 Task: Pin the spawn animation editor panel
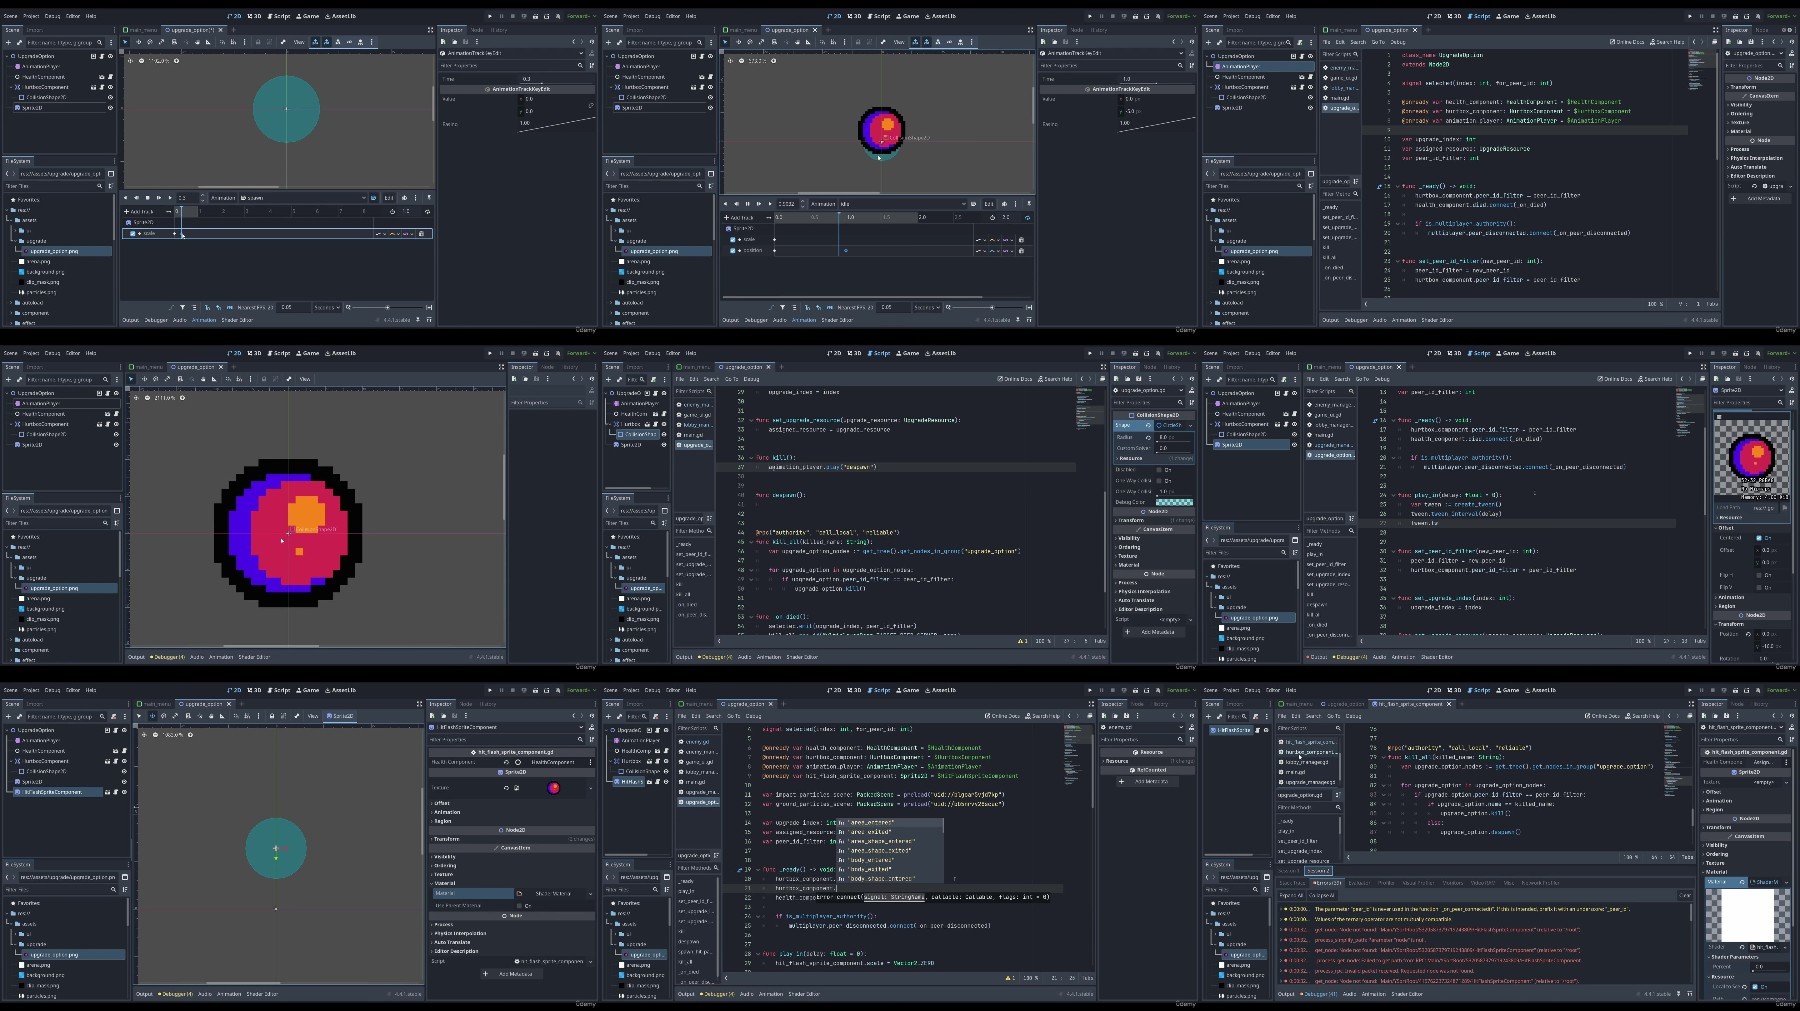[429, 198]
